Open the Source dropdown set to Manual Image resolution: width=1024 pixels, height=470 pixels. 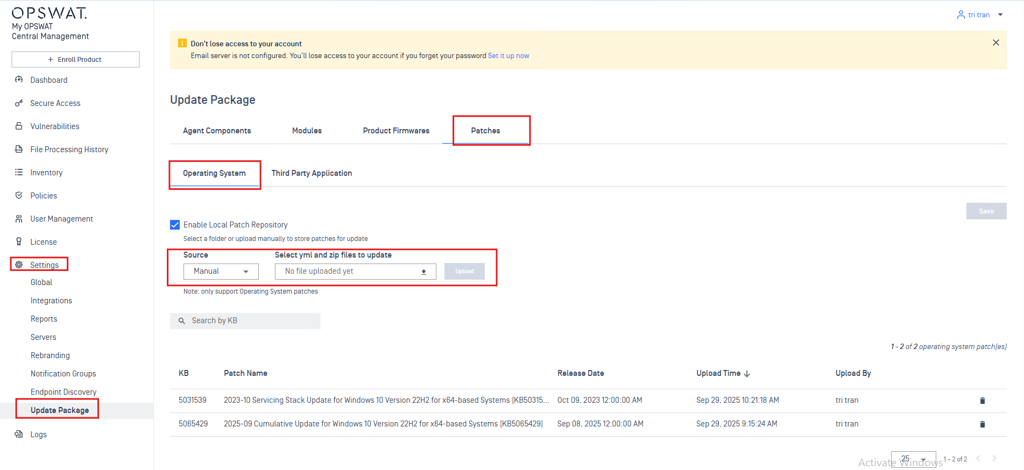click(221, 271)
